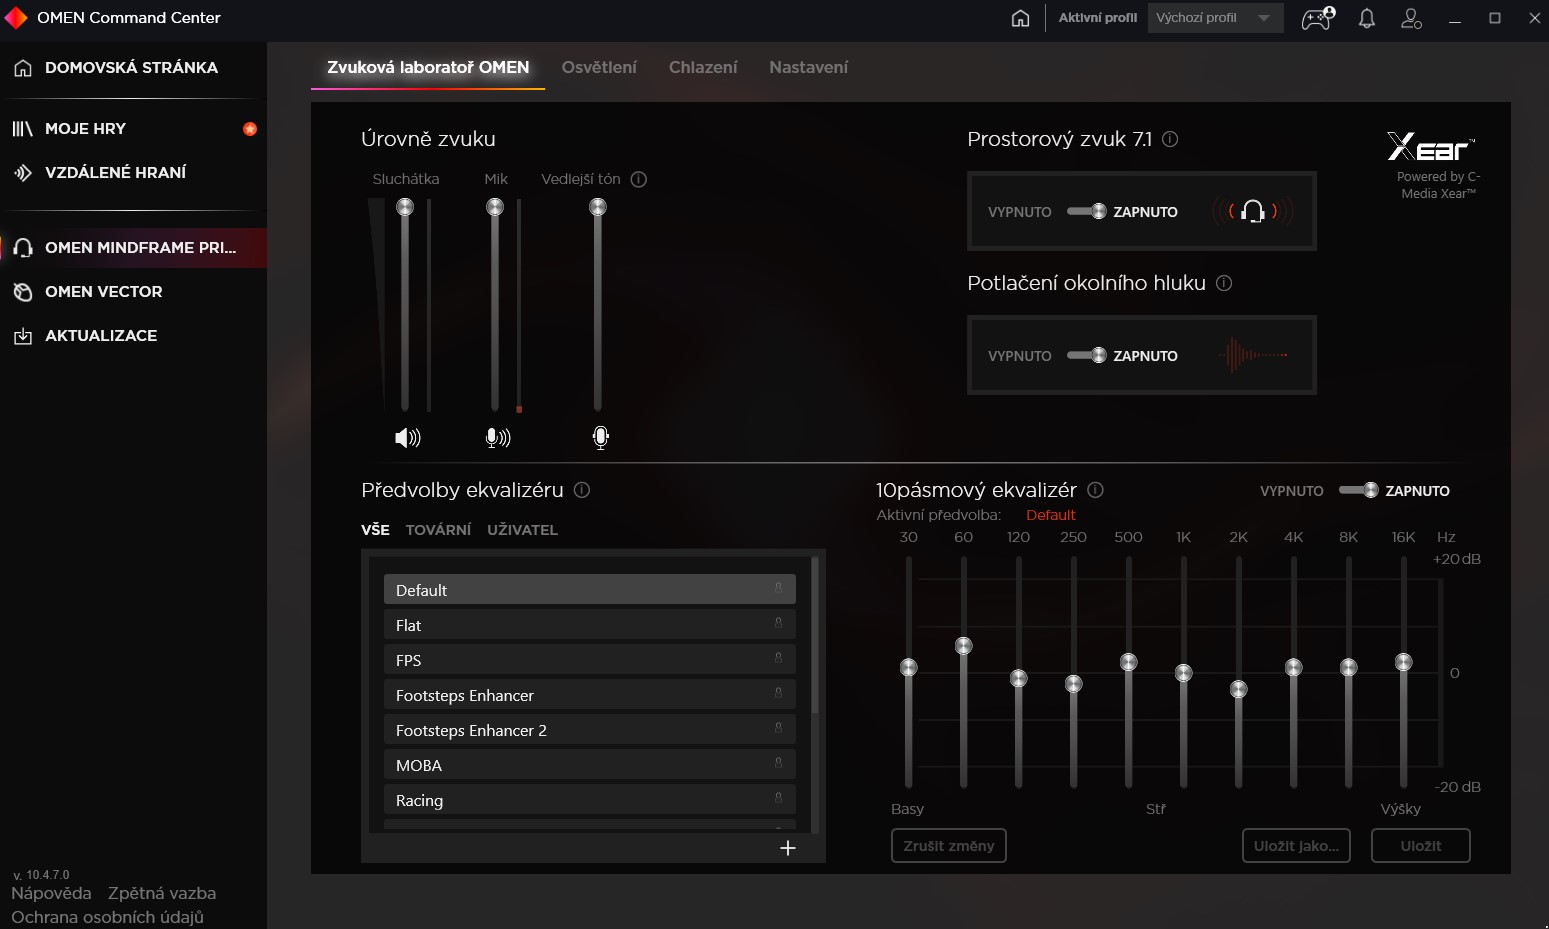Click the Mik volume slider handle
The height and width of the screenshot is (929, 1549).
tap(495, 207)
